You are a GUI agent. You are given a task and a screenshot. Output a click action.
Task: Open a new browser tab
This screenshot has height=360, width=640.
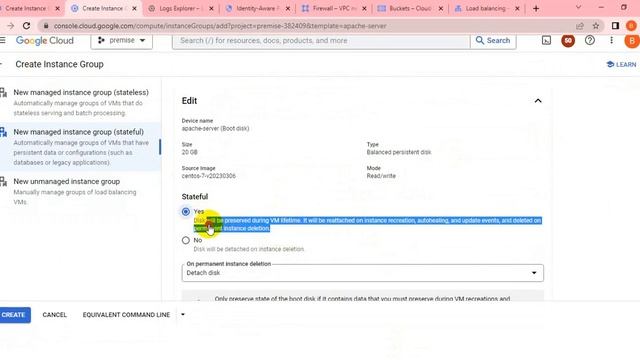click(x=536, y=8)
